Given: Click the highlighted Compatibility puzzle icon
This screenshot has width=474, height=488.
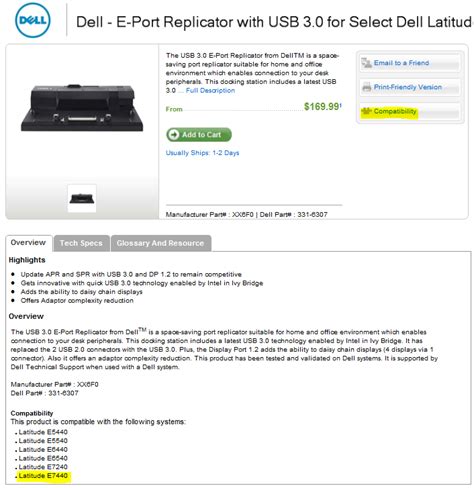Looking at the screenshot, I should coord(367,111).
